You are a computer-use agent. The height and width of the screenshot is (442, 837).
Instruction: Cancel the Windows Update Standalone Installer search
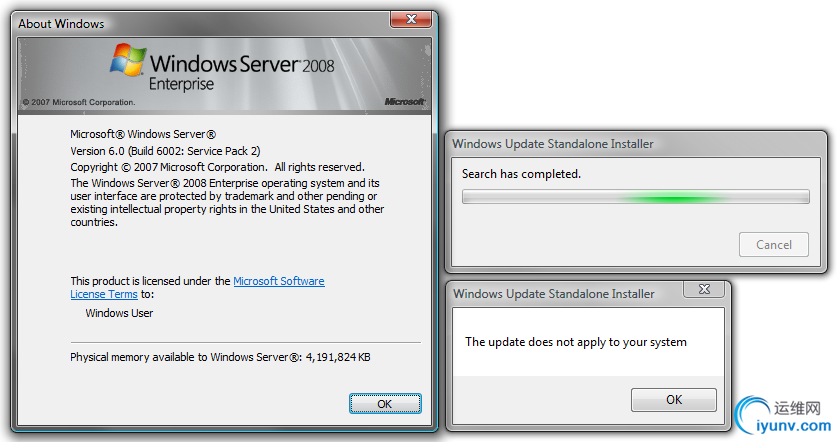(x=773, y=244)
